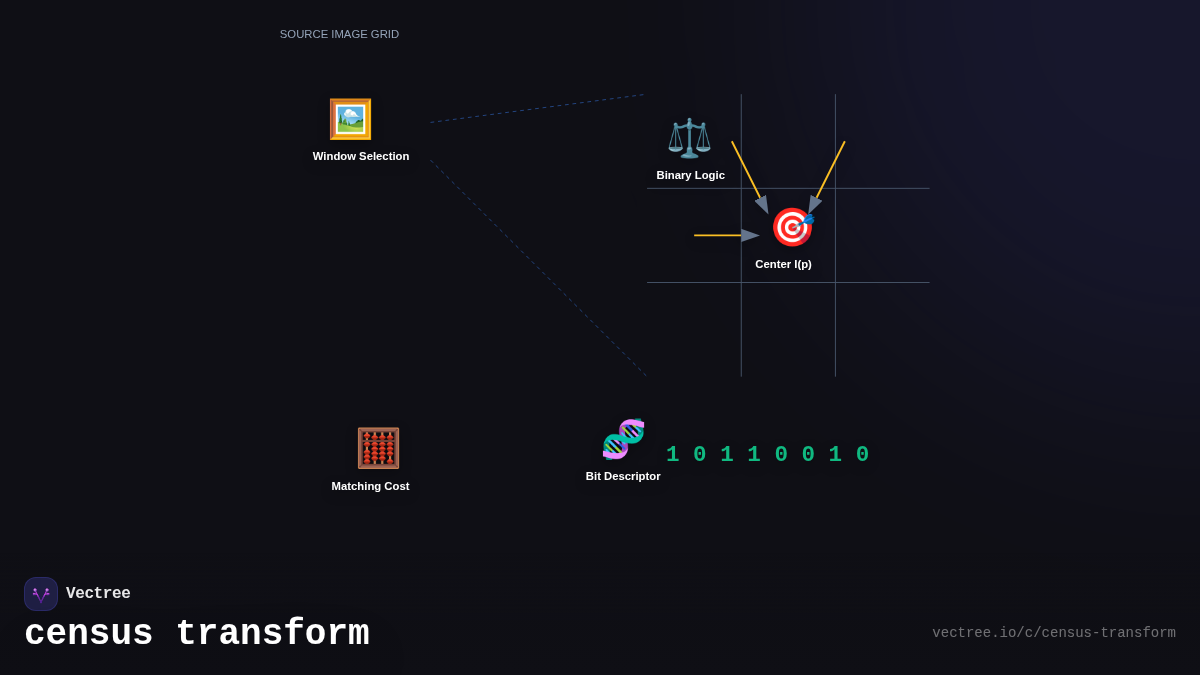The image size is (1200, 675).
Task: Click the Center I(p) target icon
Action: 792,227
